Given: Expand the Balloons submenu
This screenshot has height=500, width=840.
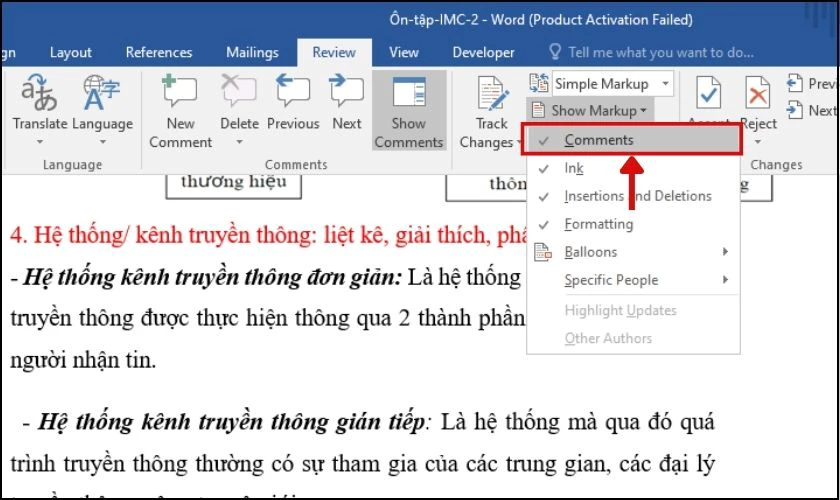Looking at the screenshot, I should pos(633,252).
